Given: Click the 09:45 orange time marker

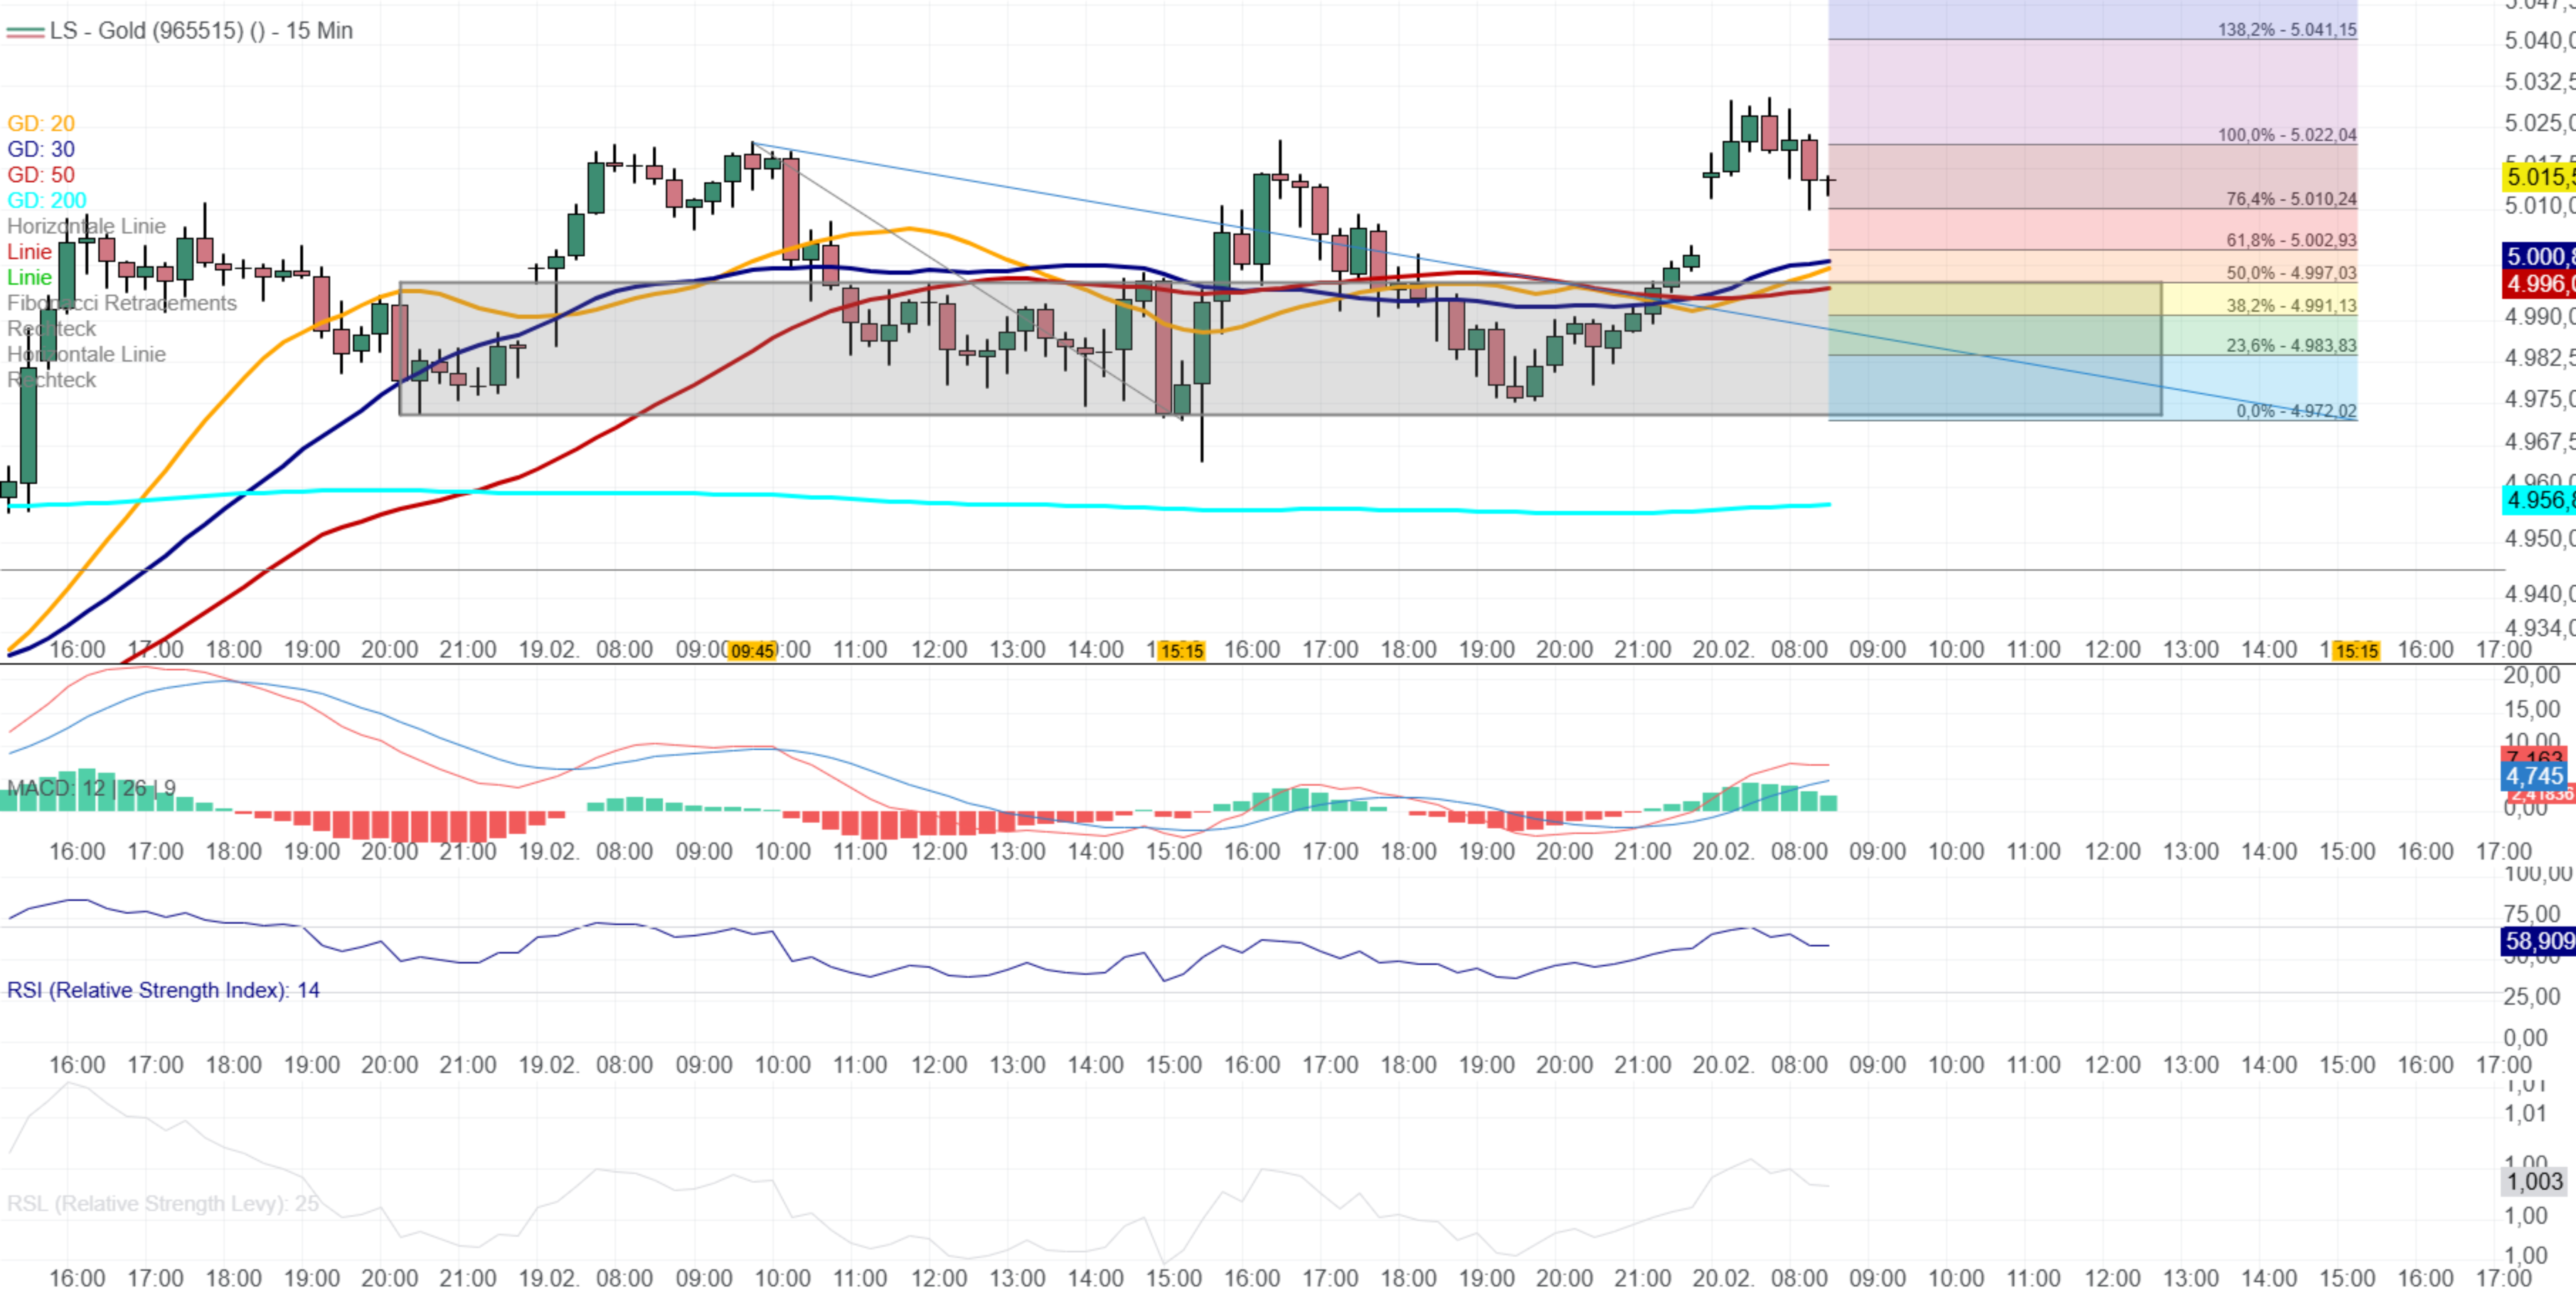Looking at the screenshot, I should click(752, 651).
